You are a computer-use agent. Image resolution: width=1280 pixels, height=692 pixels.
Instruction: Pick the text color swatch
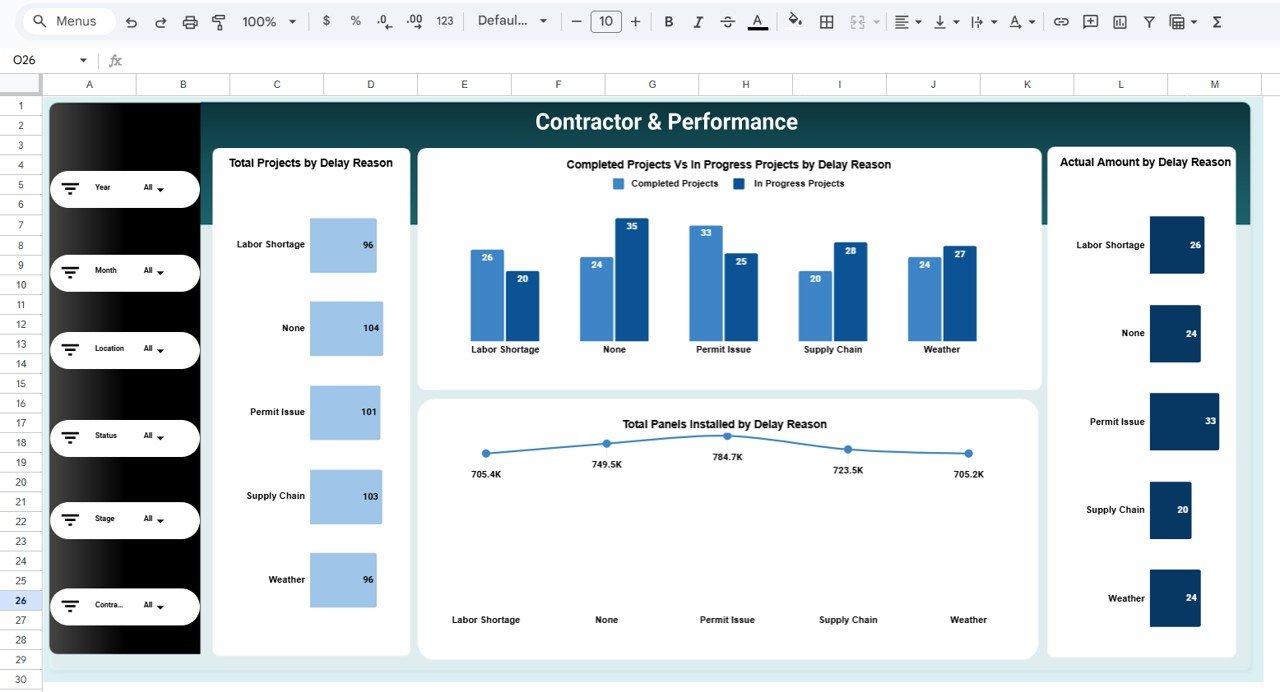[x=757, y=20]
